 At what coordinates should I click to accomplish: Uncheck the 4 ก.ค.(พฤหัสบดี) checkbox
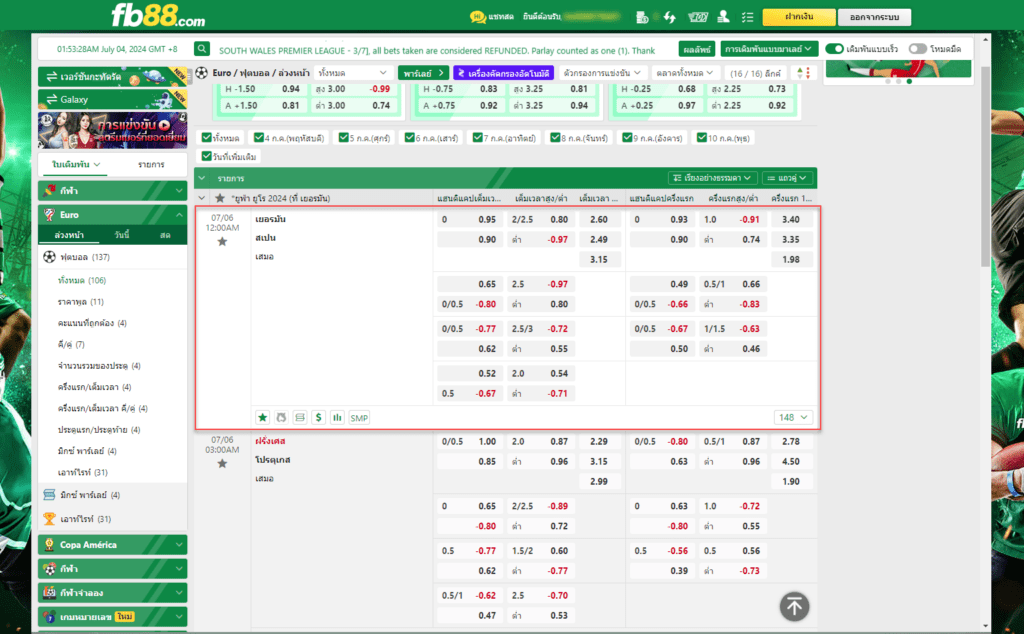259,138
